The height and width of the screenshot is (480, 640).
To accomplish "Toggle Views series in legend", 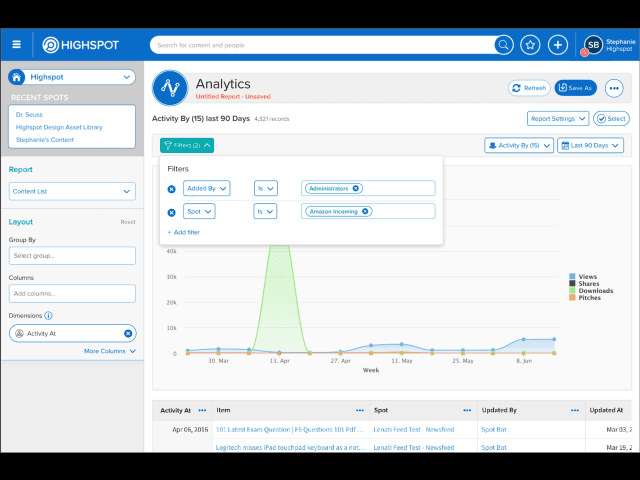I will click(x=583, y=276).
